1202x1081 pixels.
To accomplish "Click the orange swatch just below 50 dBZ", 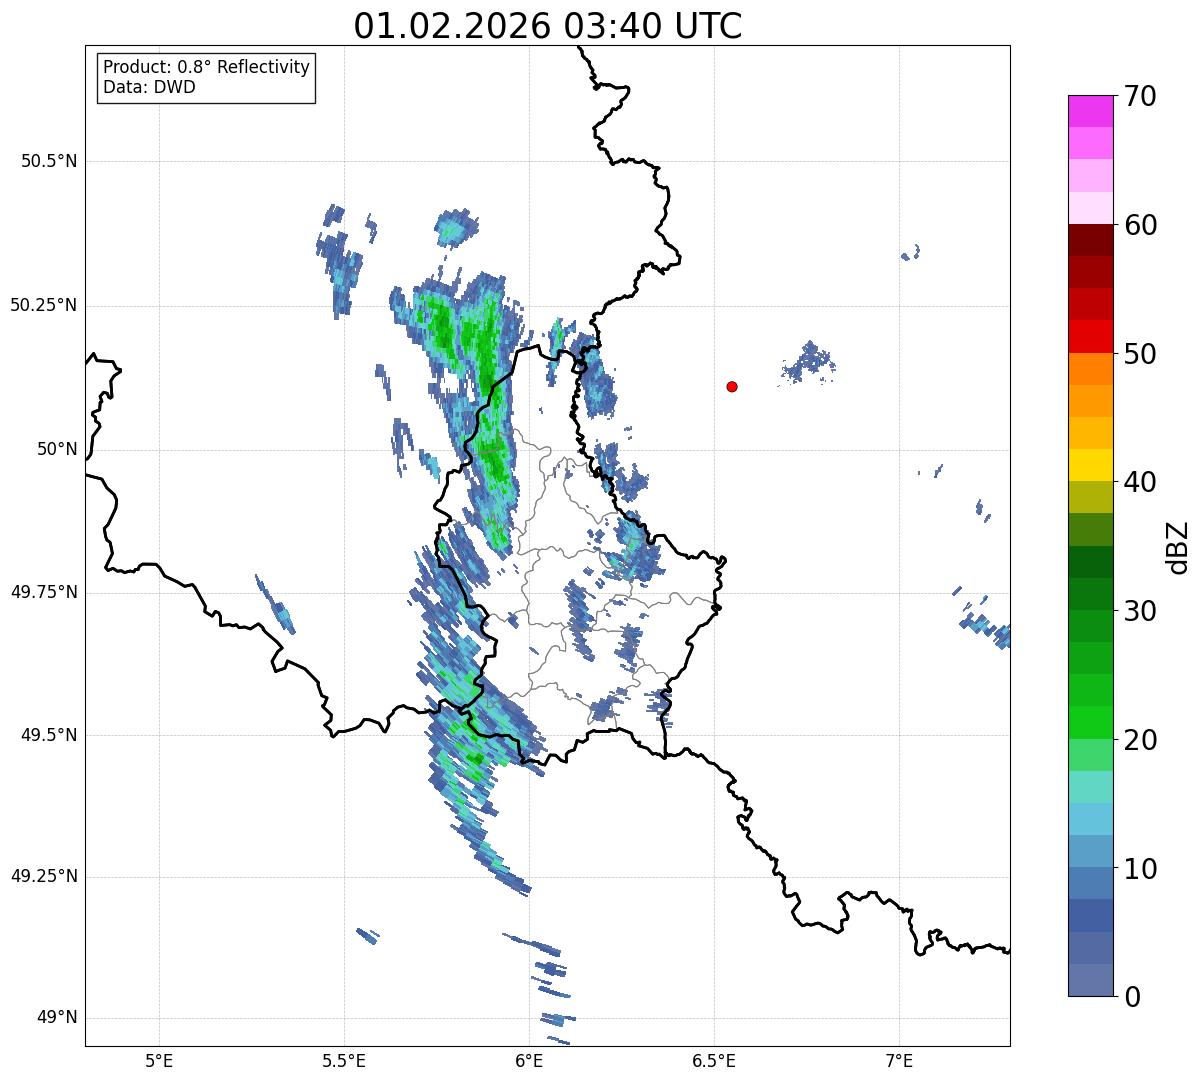I will pos(1090,369).
